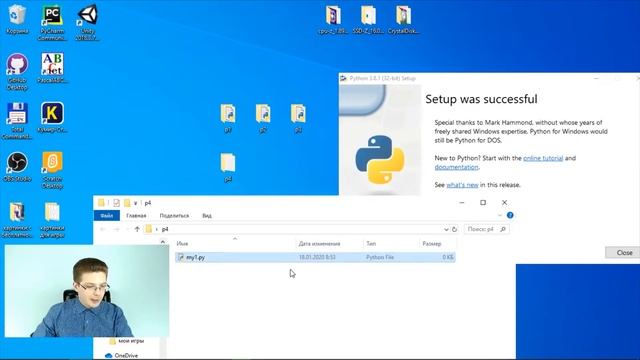Click properties icon in Explorer title bar
The height and width of the screenshot is (360, 640).
click(116, 203)
